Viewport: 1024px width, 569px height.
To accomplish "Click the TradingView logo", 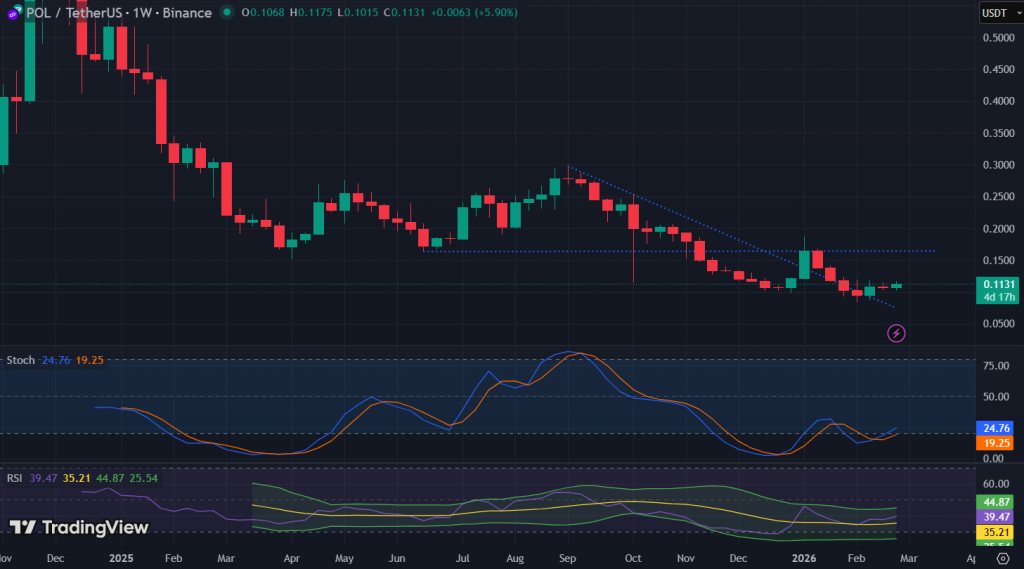I will 79,527.
